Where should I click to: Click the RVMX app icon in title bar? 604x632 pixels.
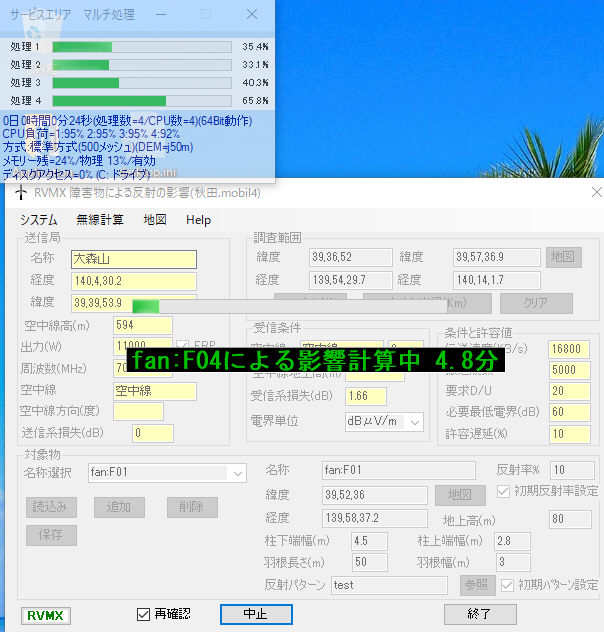tap(18, 193)
